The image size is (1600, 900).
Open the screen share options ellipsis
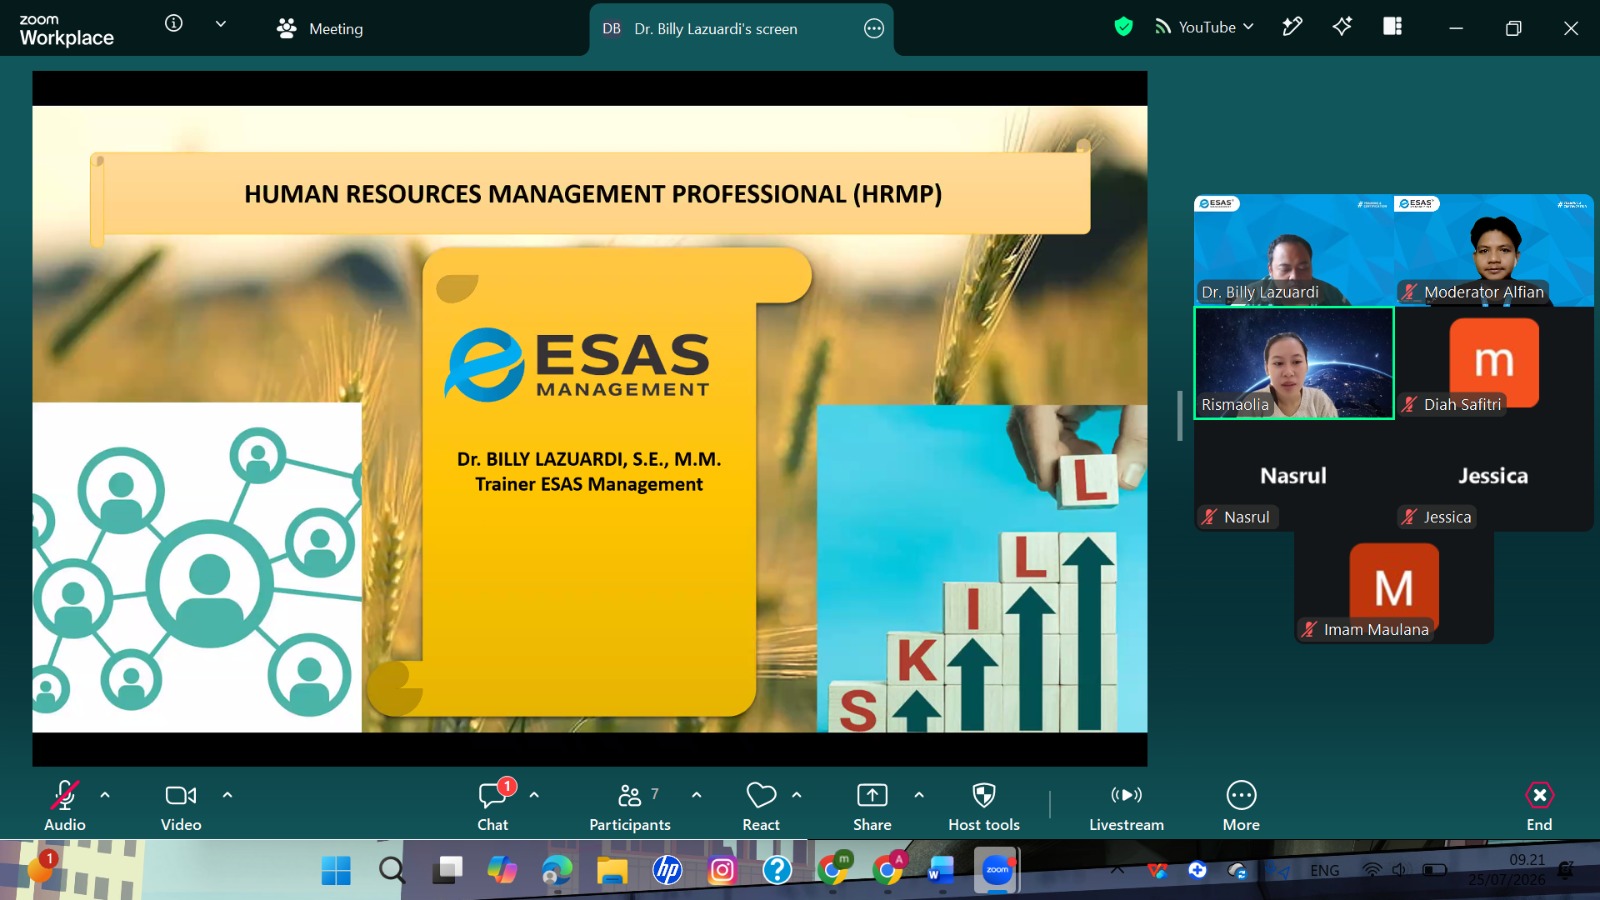(874, 29)
